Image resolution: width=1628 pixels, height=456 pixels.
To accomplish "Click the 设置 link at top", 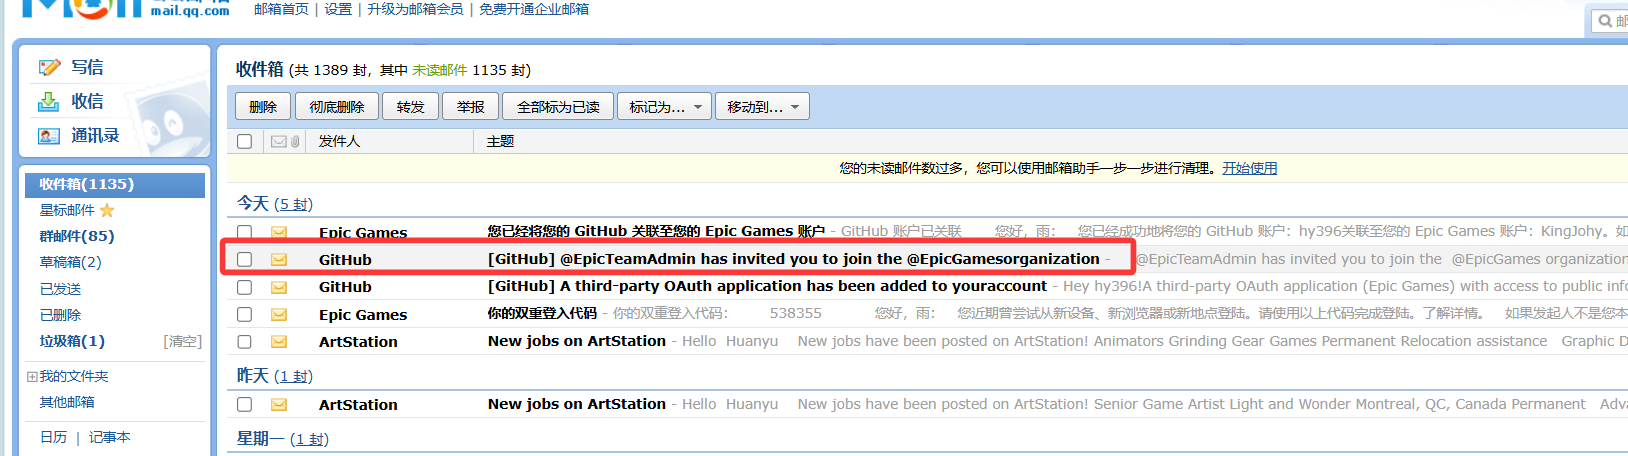I will [338, 9].
